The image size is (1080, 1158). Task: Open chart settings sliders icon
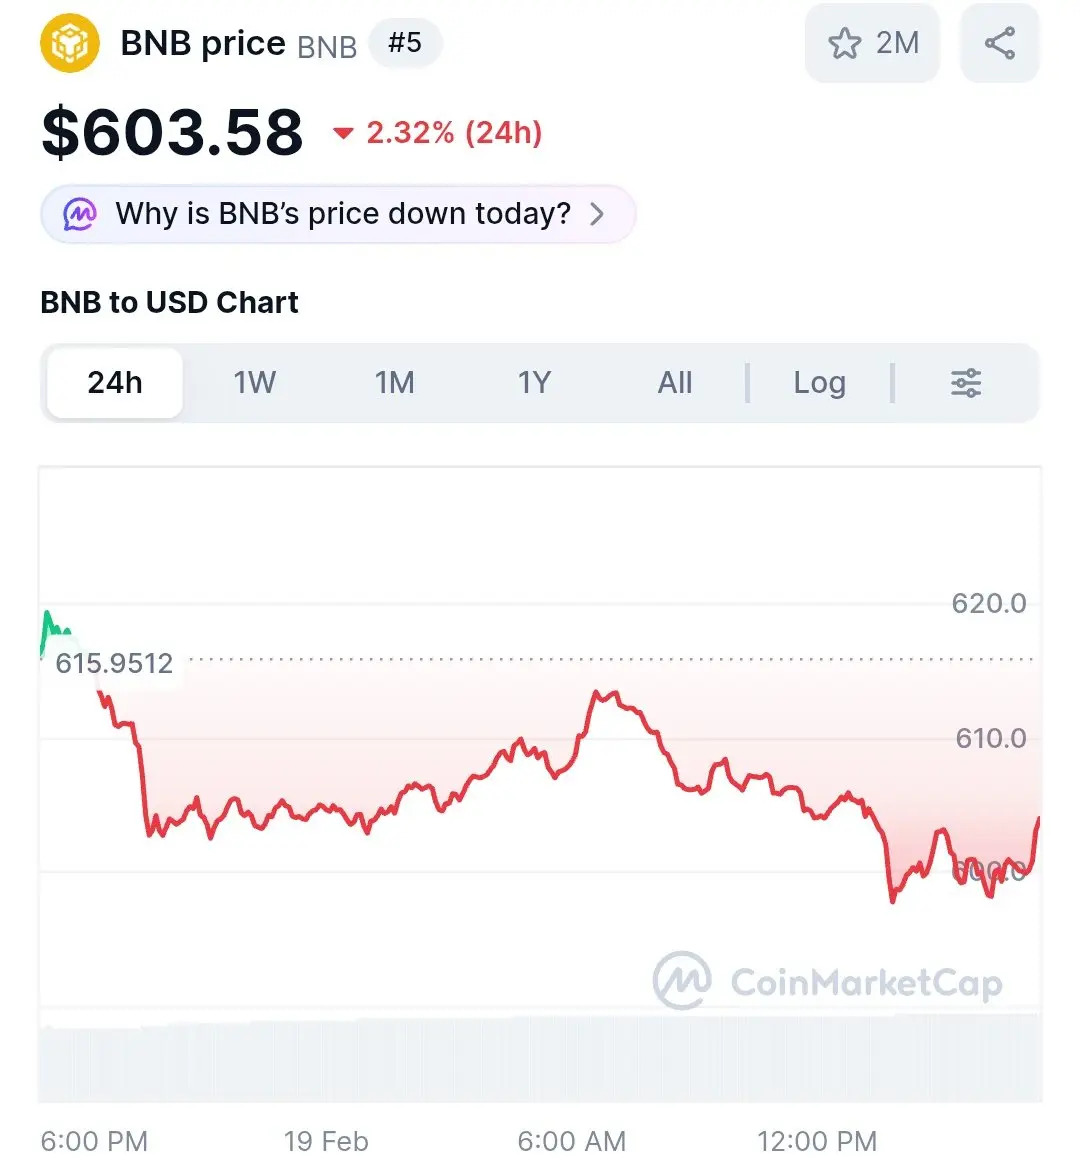click(x=965, y=383)
